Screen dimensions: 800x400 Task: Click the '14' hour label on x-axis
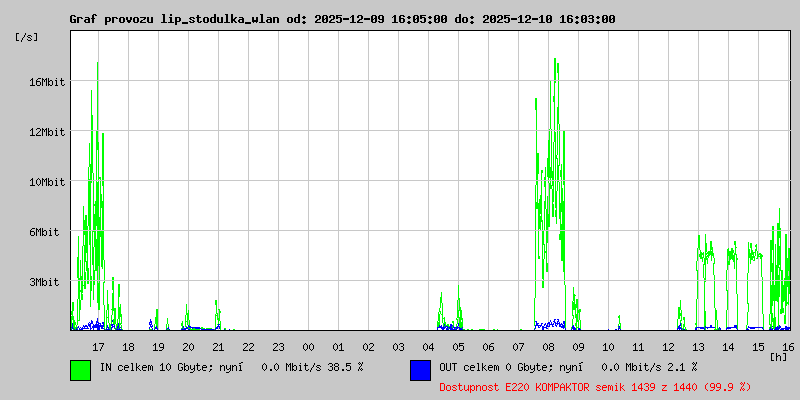coord(729,347)
